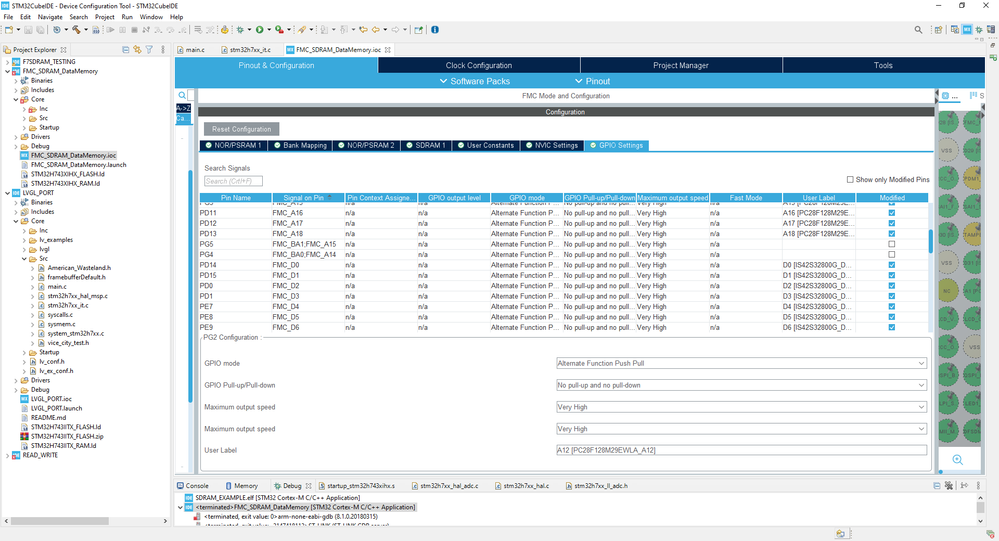Click the Build hammer icon
Screen dimensions: 999x541
pos(76,29)
